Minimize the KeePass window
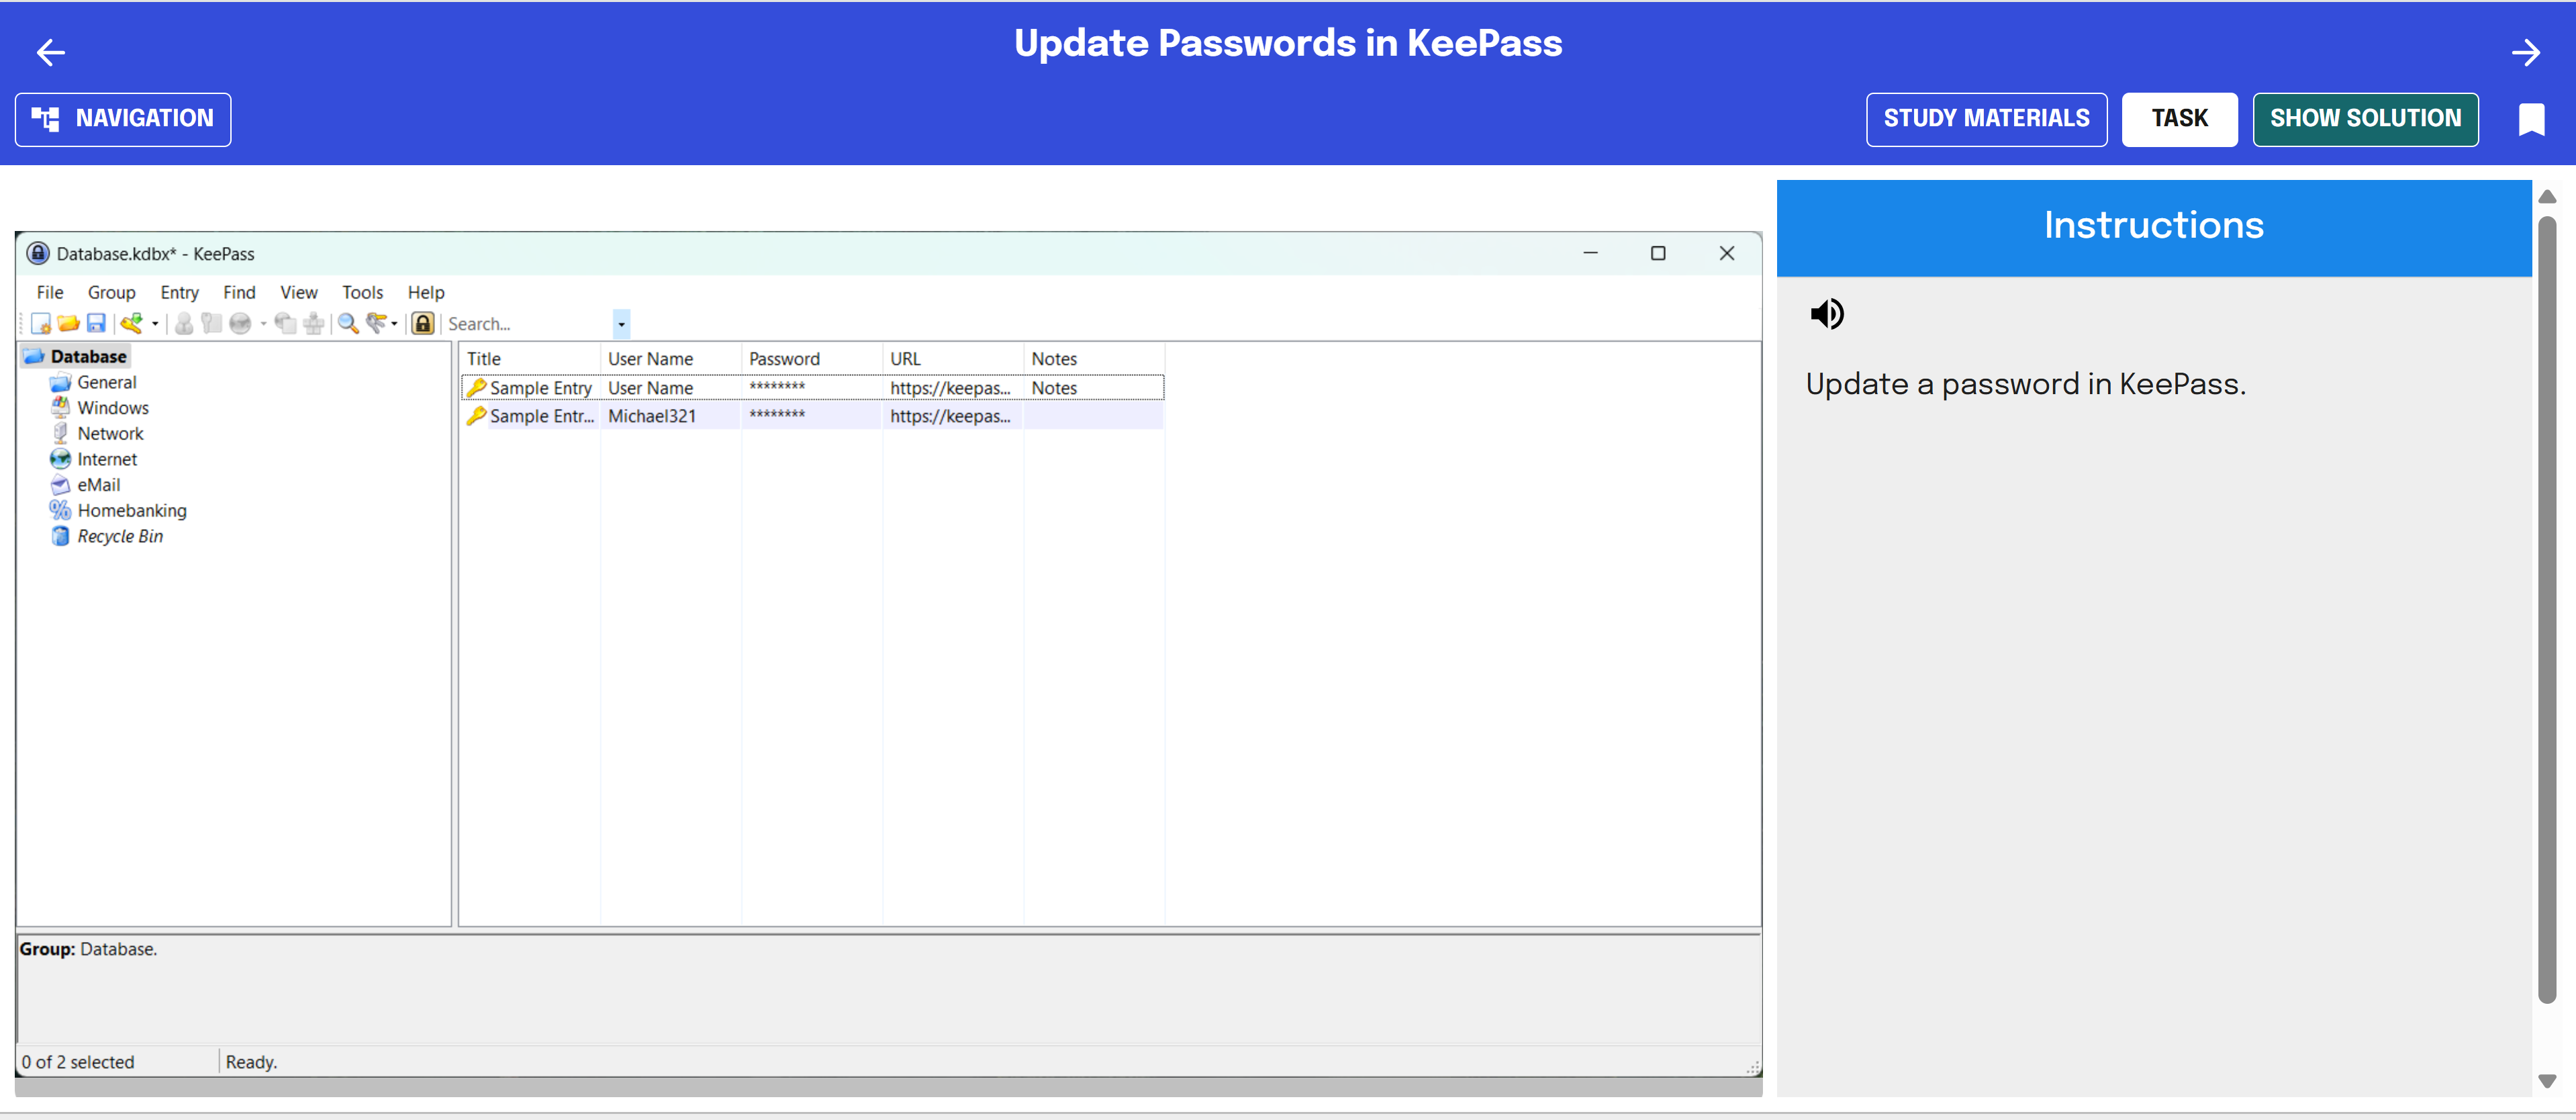Viewport: 2576px width, 1120px height. tap(1590, 253)
